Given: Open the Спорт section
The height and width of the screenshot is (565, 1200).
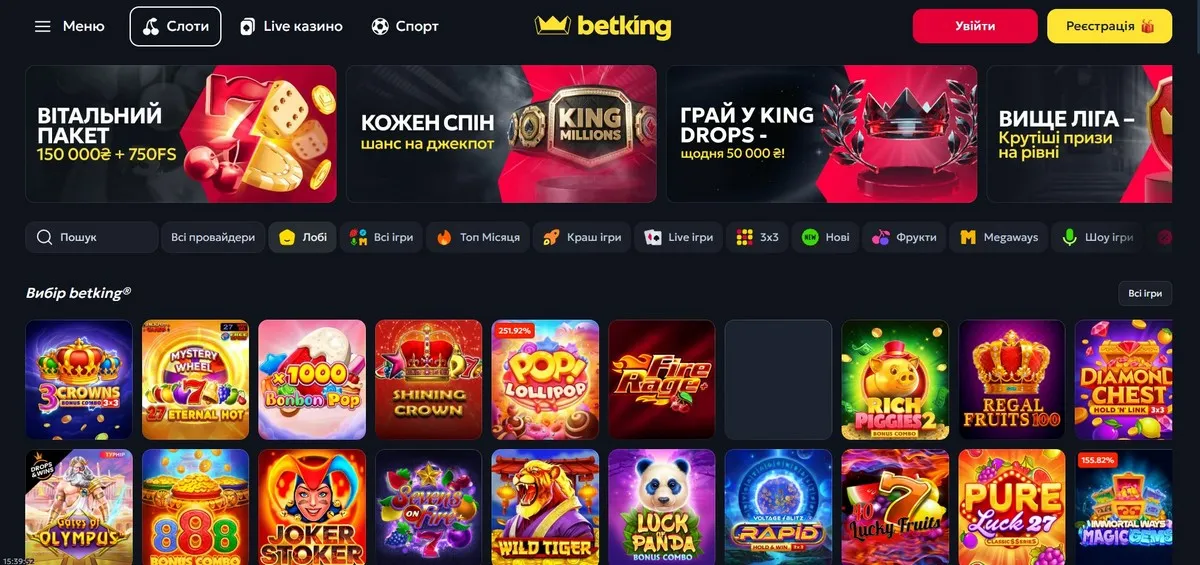Looking at the screenshot, I should click(x=405, y=27).
